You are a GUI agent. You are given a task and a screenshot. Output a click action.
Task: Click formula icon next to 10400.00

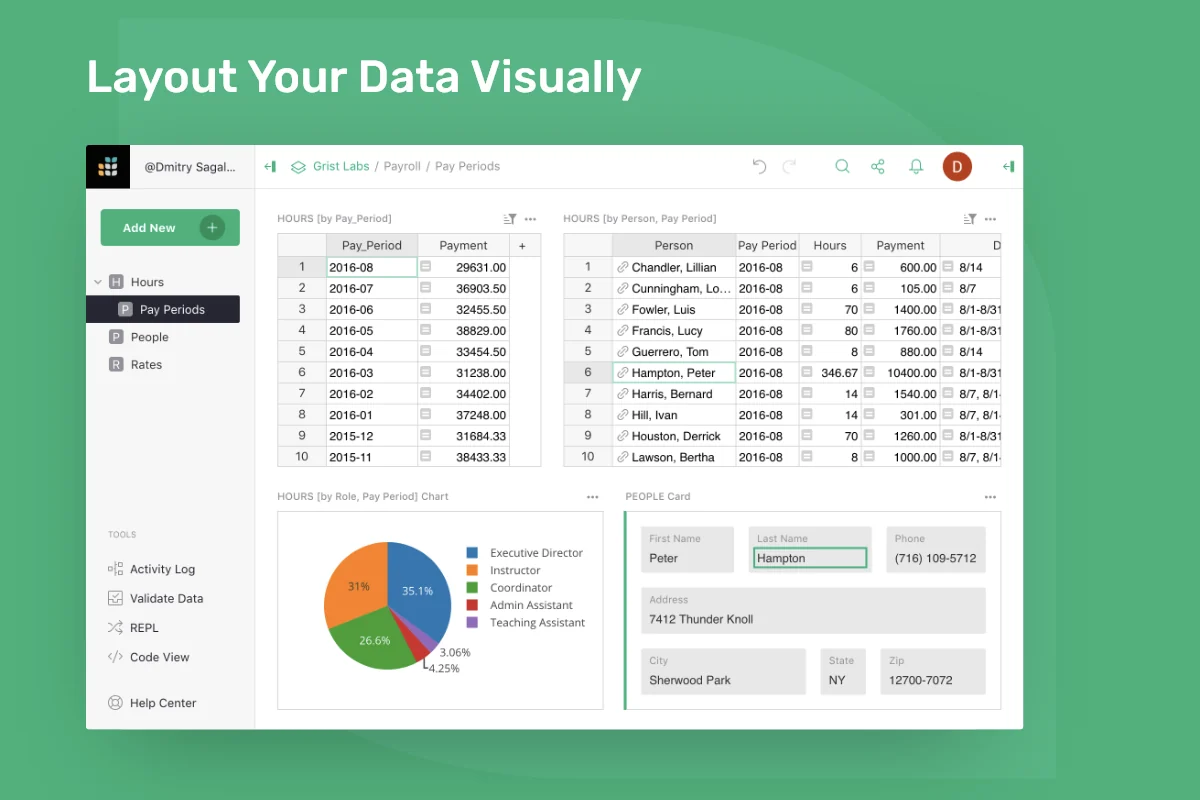click(x=869, y=372)
